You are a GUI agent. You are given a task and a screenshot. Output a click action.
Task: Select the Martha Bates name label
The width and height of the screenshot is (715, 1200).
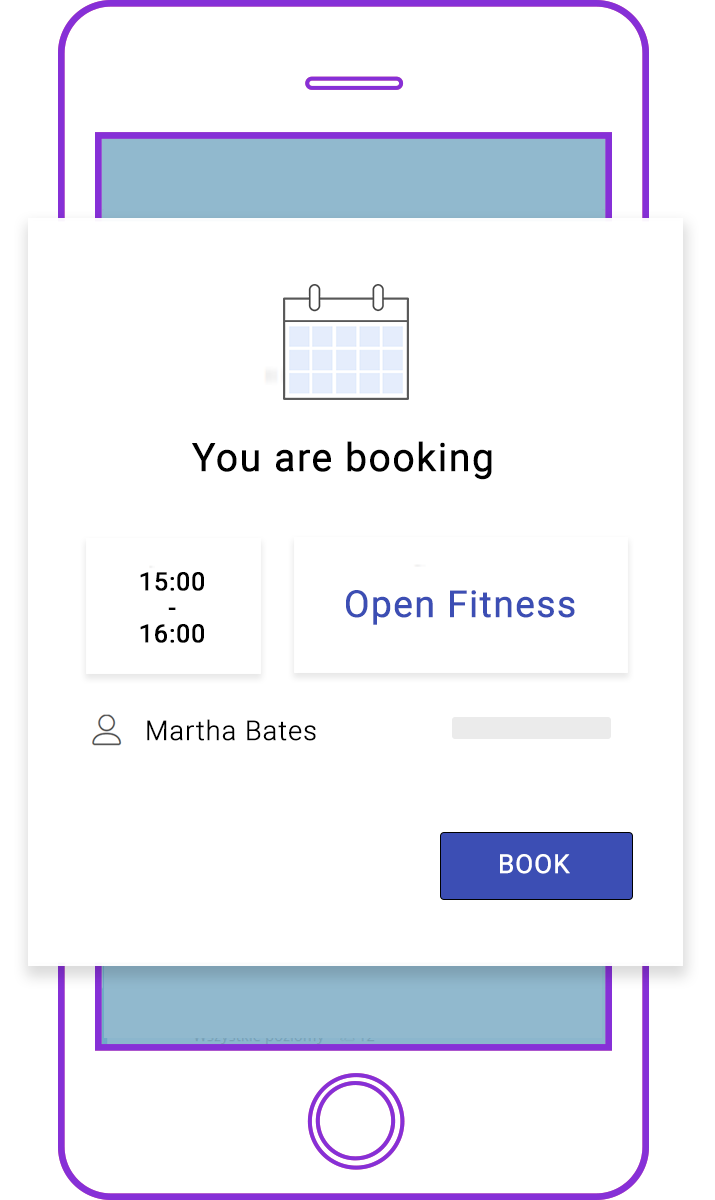[231, 731]
